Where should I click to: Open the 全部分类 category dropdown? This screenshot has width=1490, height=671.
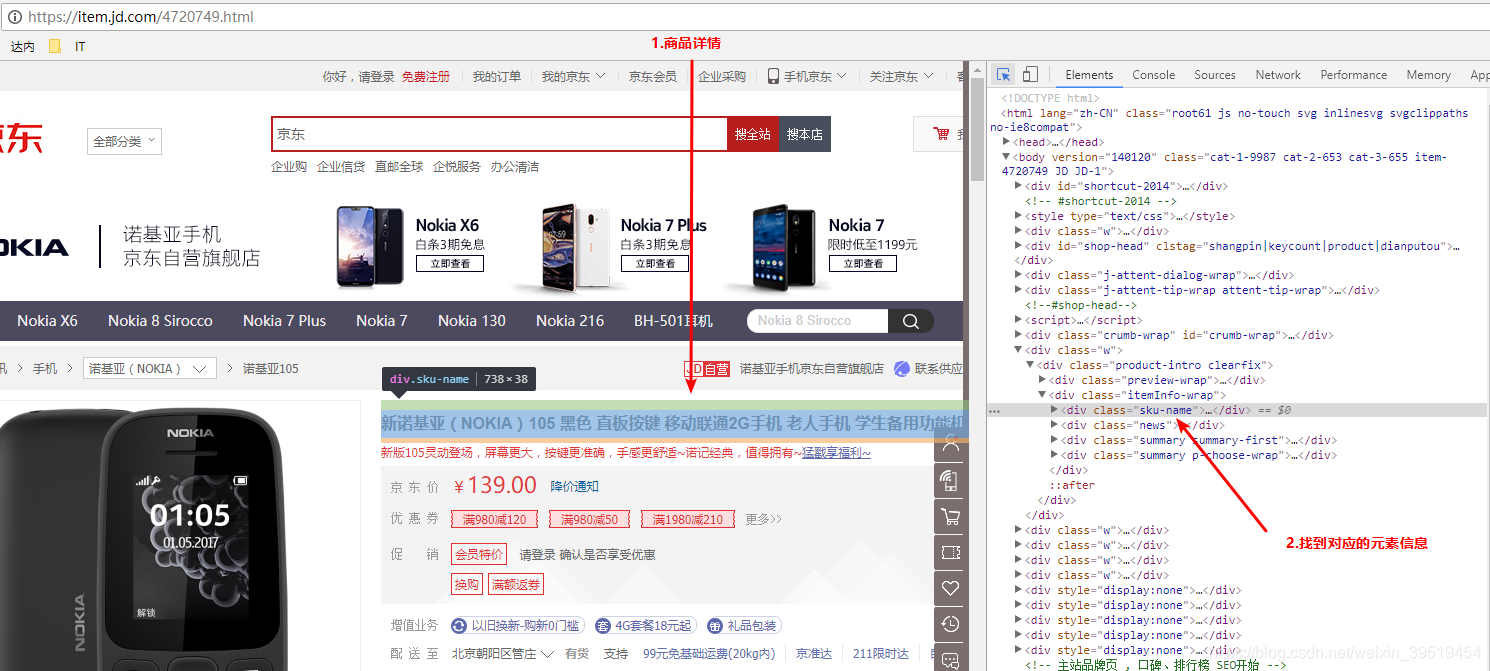(x=124, y=142)
